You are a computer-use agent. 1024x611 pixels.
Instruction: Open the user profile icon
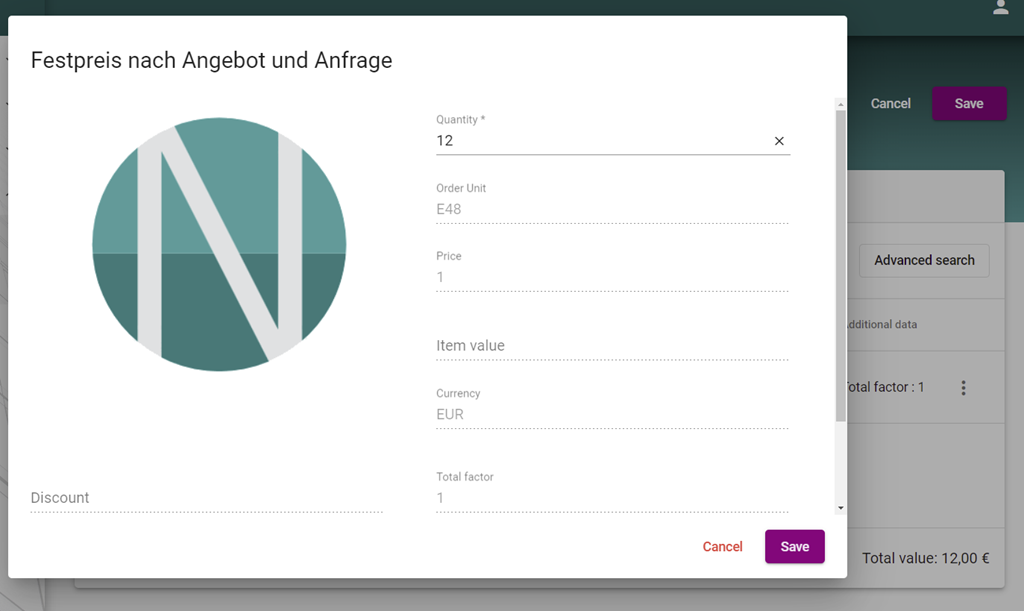coord(1000,8)
